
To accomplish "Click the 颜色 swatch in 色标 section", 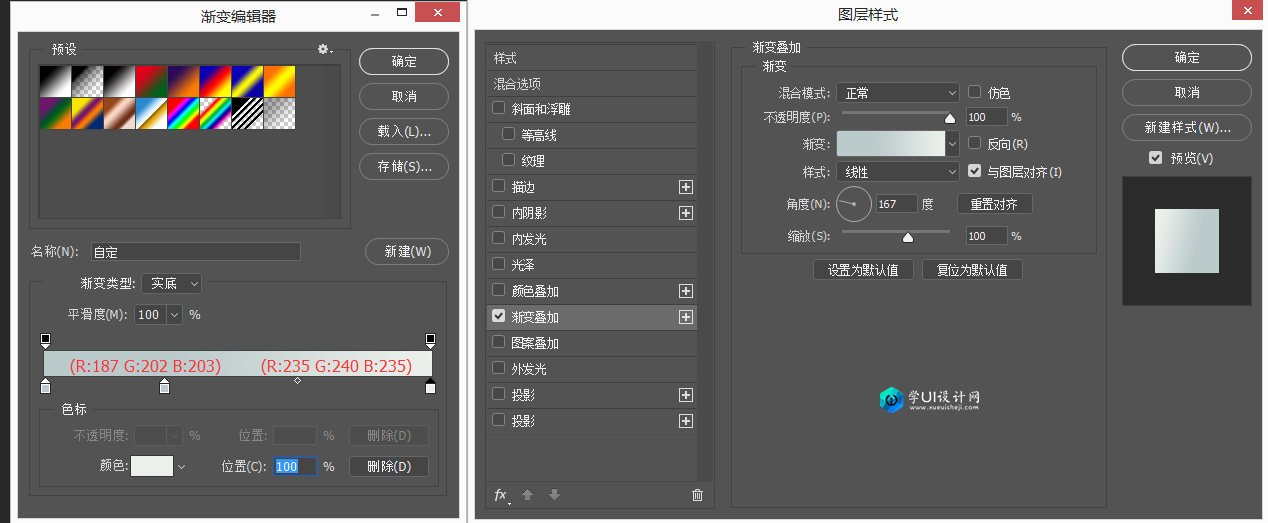I will pos(152,466).
